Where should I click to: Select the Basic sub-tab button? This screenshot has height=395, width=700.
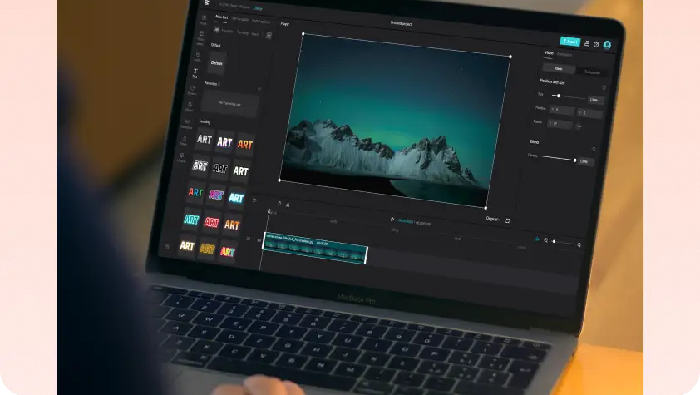pos(558,68)
